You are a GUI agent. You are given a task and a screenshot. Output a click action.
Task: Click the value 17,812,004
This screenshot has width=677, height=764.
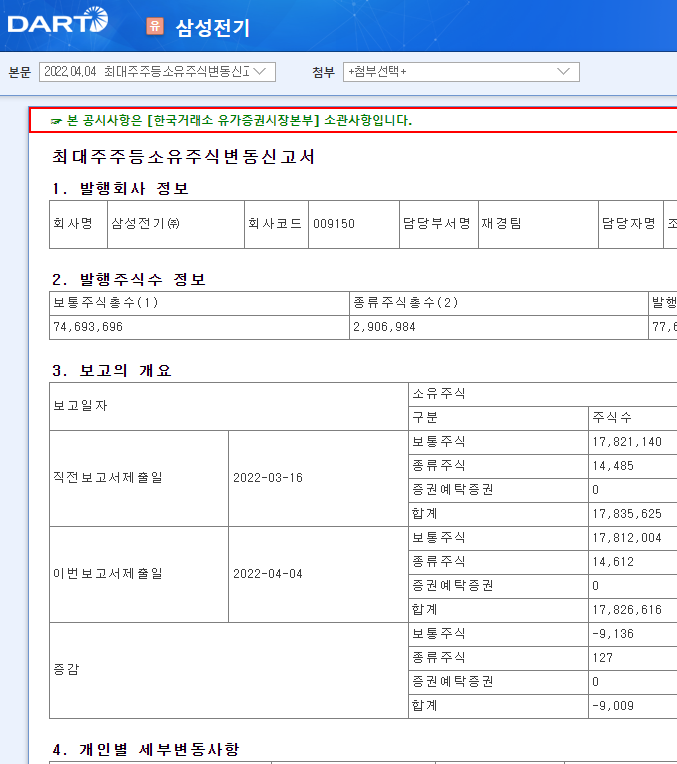click(x=627, y=538)
